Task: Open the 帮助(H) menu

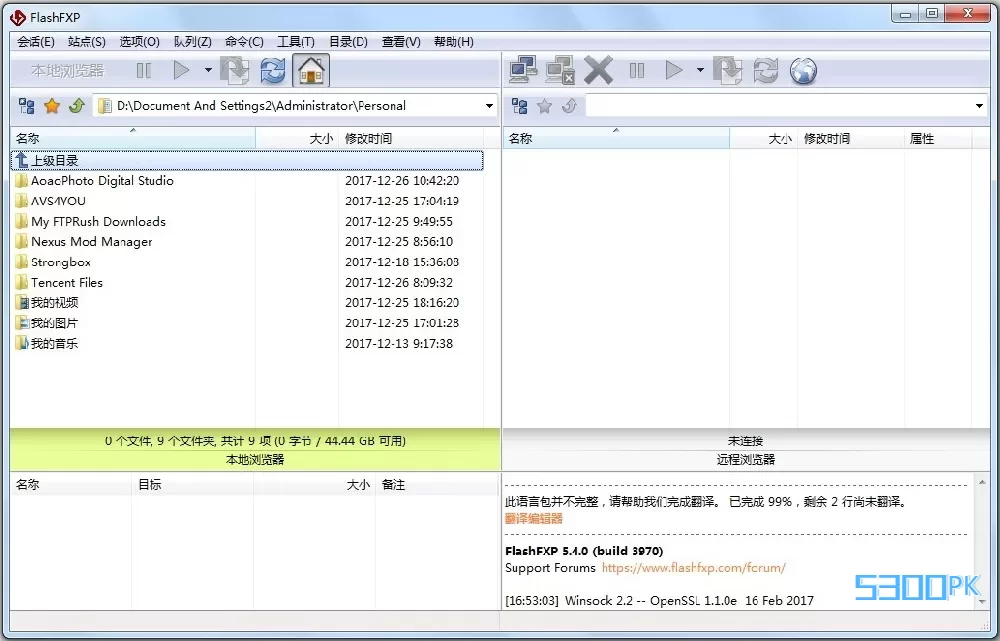Action: 453,42
